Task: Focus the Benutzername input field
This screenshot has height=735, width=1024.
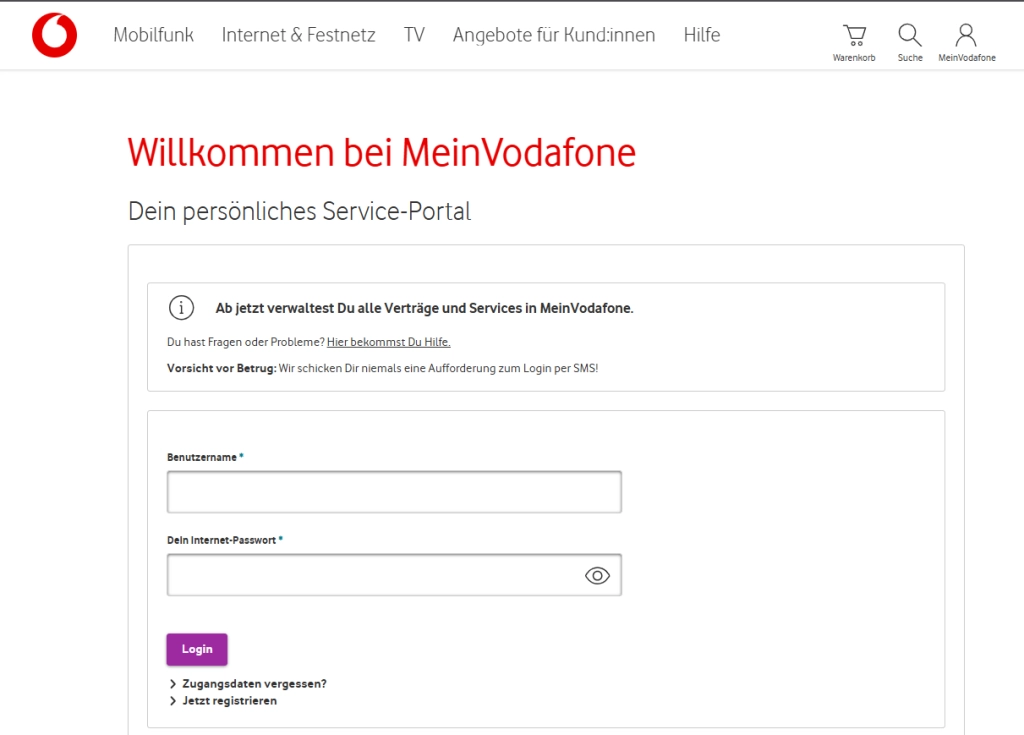Action: pyautogui.click(x=394, y=492)
